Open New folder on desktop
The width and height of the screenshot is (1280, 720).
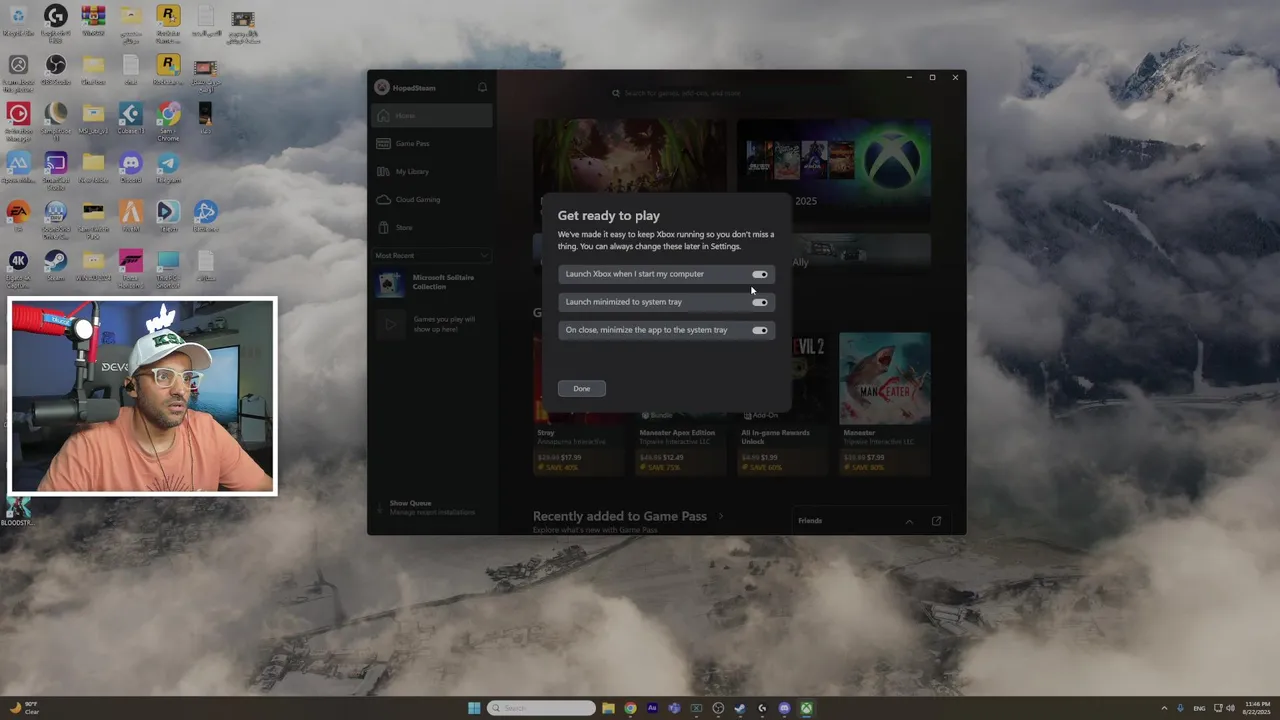[x=93, y=167]
